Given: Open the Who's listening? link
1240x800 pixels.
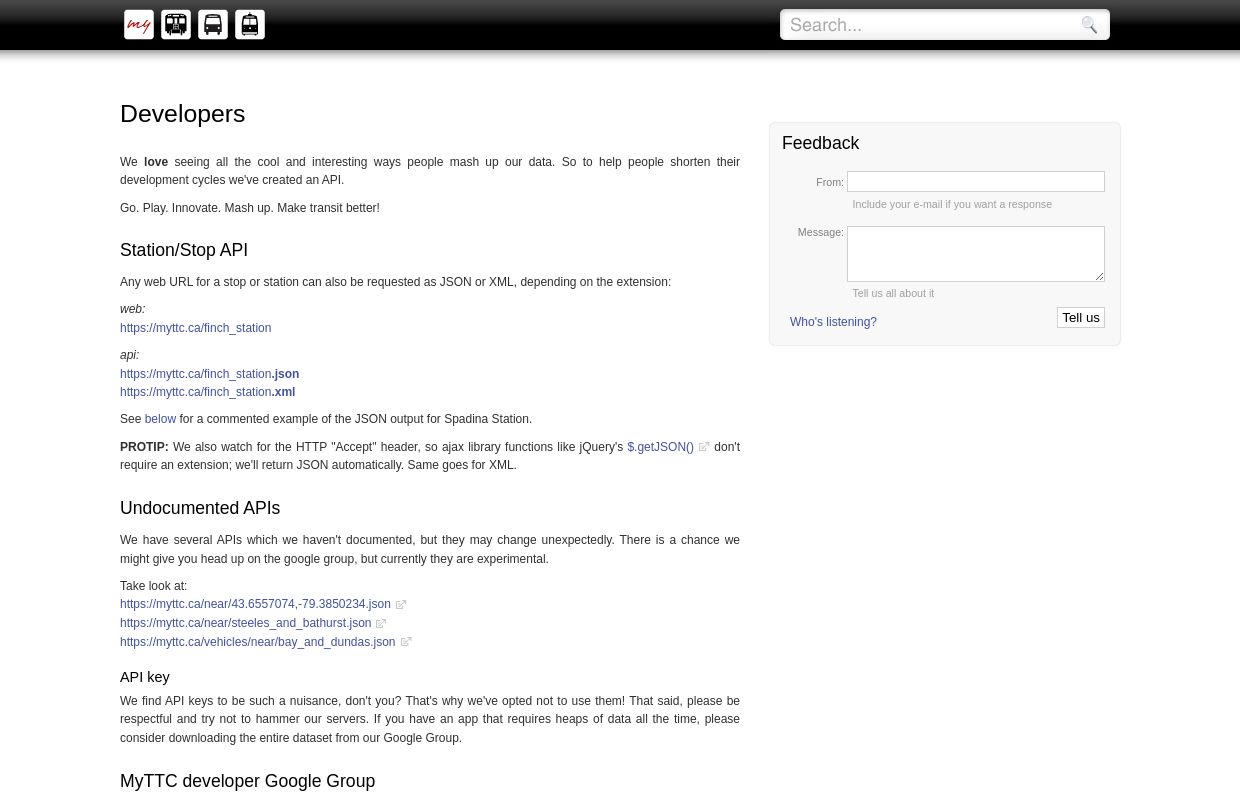Looking at the screenshot, I should click(833, 322).
